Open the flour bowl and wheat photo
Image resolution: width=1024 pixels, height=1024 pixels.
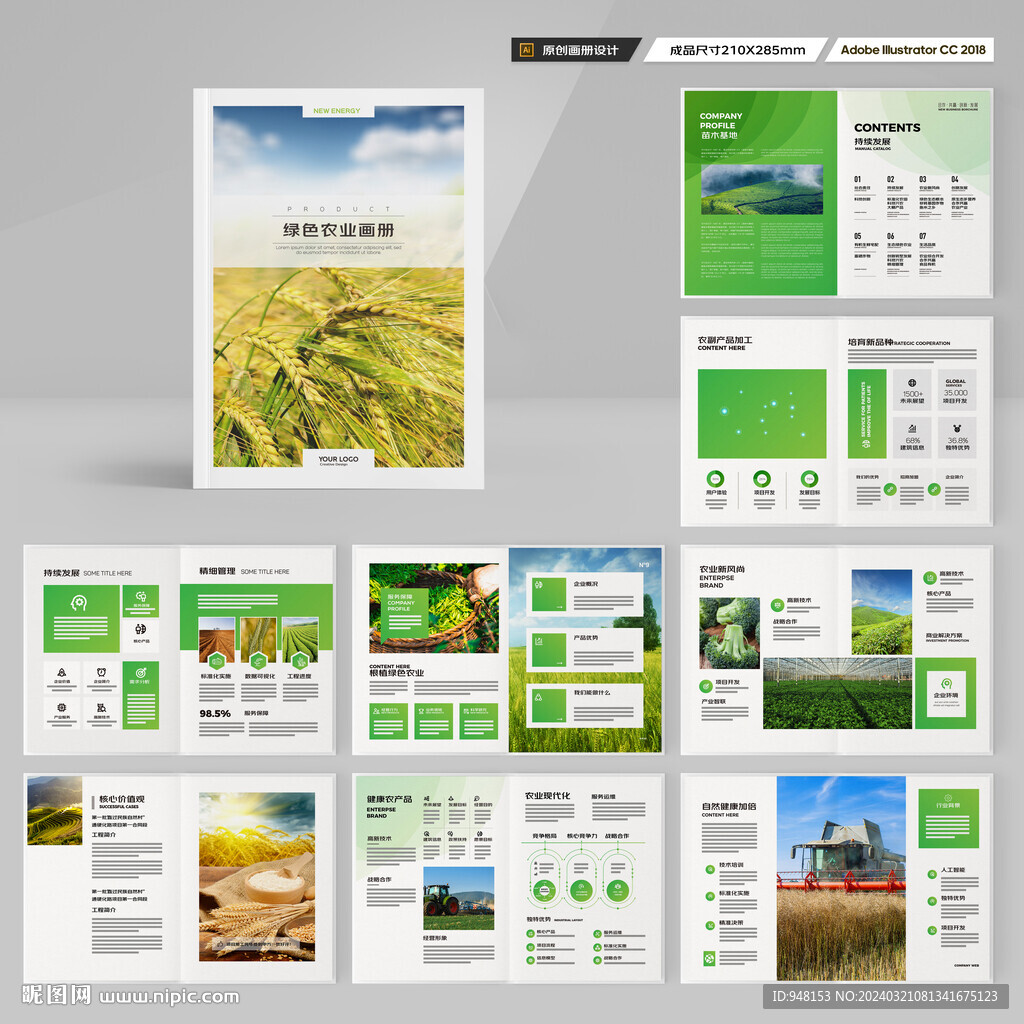coord(257,876)
